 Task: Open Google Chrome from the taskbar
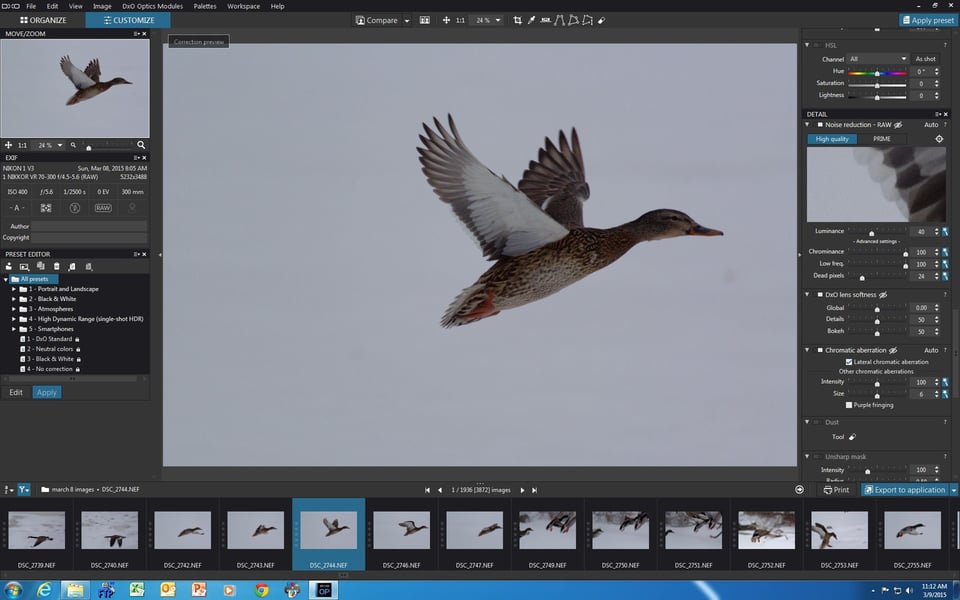[x=261, y=590]
